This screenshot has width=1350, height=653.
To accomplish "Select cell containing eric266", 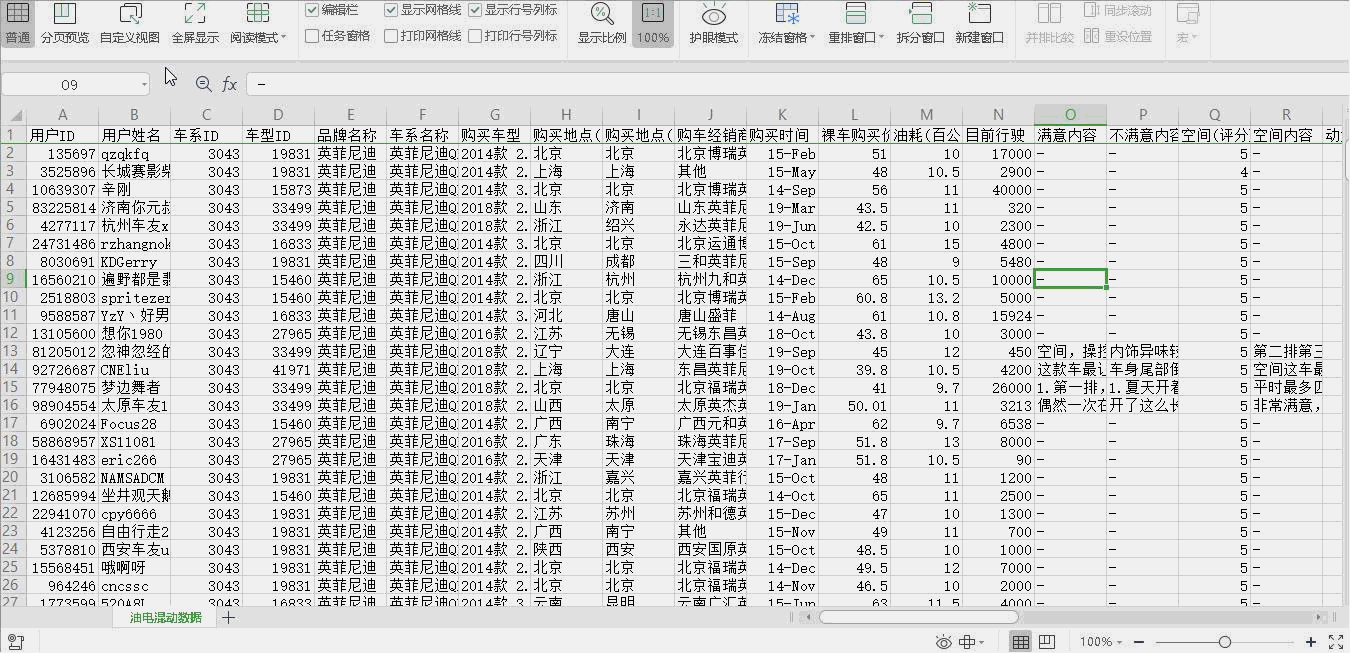I will click(134, 459).
